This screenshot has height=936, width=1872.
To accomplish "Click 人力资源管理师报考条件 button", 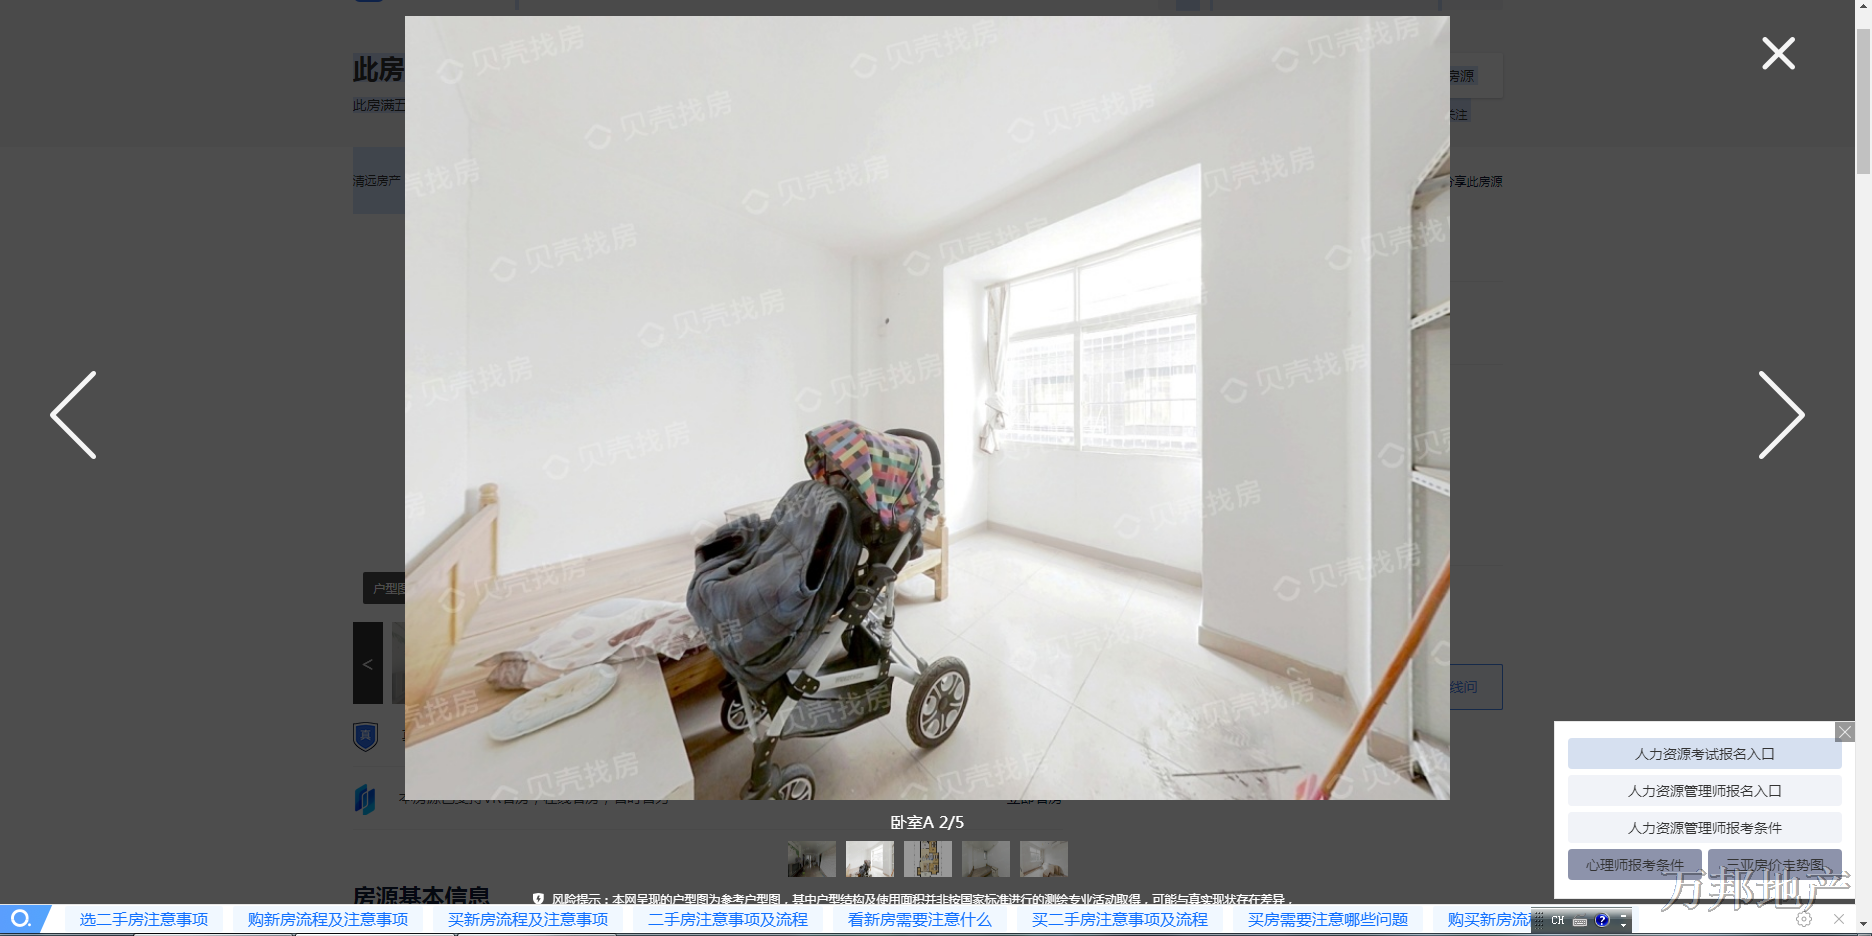I will pyautogui.click(x=1704, y=828).
